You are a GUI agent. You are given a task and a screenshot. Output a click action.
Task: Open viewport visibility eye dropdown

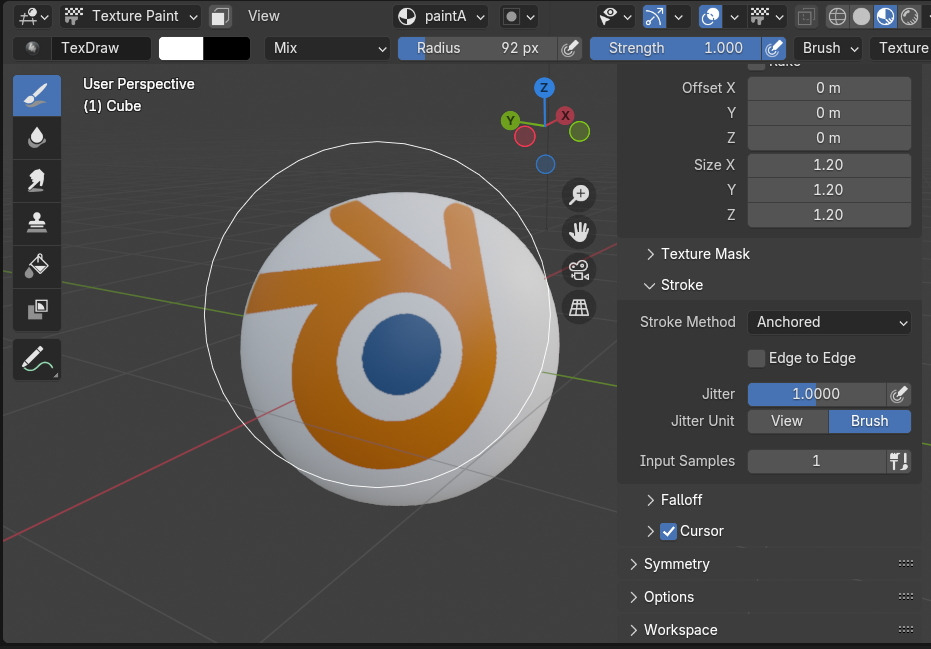(615, 17)
